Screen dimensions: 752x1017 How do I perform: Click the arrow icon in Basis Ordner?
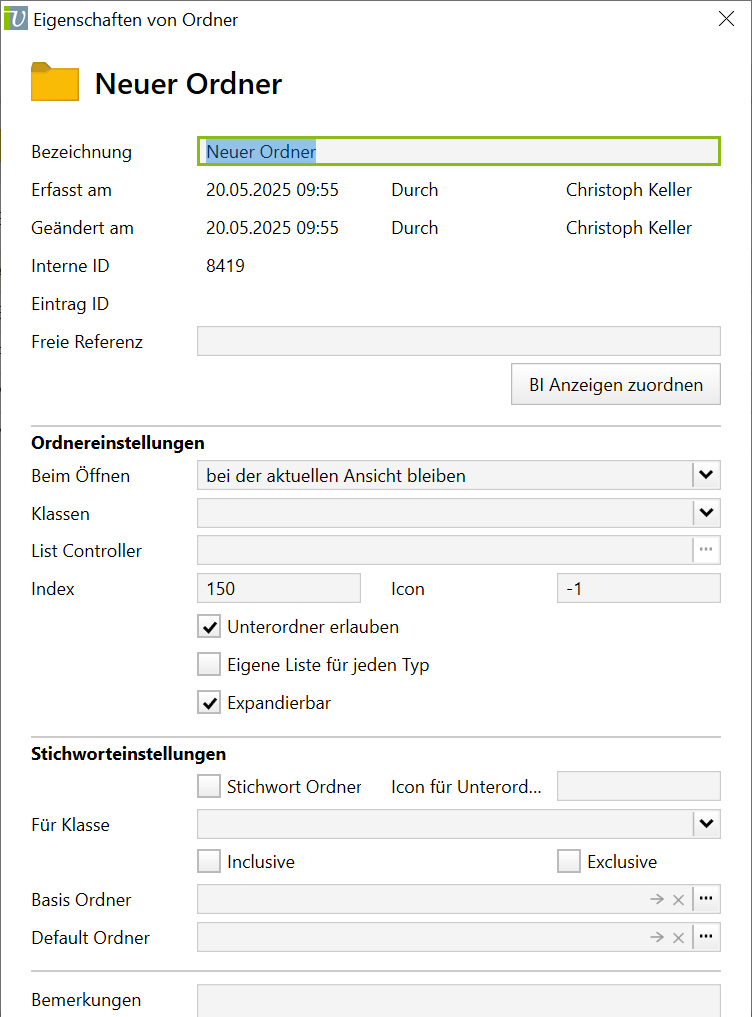656,900
